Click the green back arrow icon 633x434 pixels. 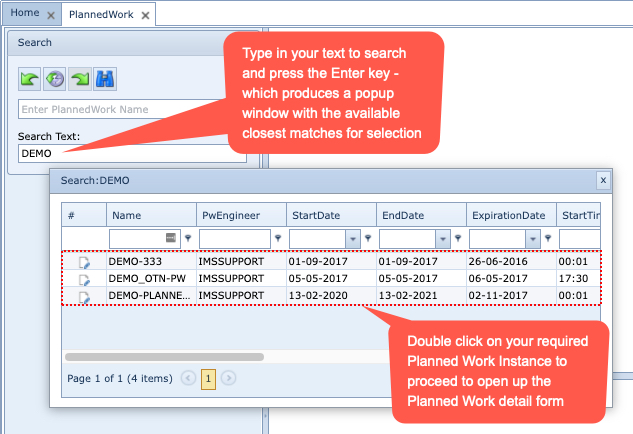coord(29,79)
